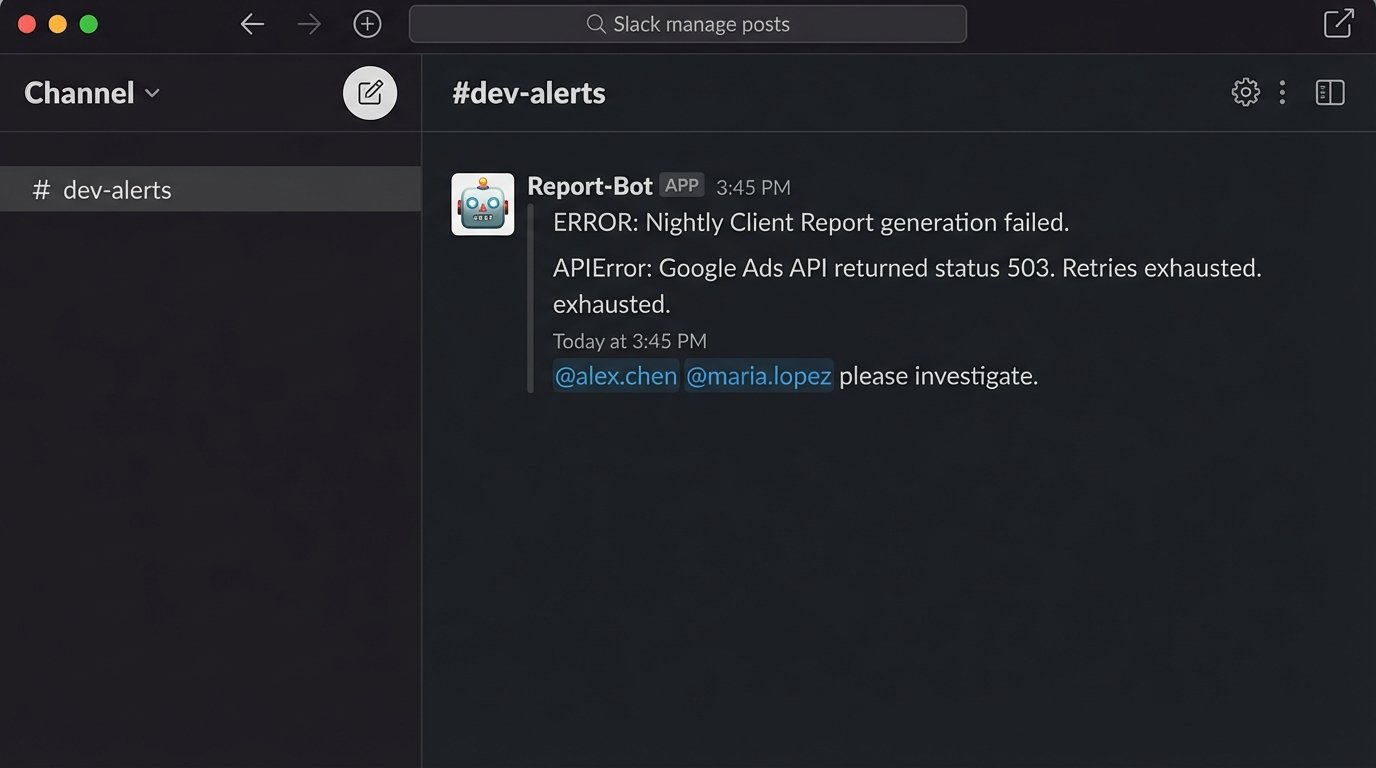Open the @alex.chen mention
This screenshot has height=768, width=1376.
click(616, 376)
